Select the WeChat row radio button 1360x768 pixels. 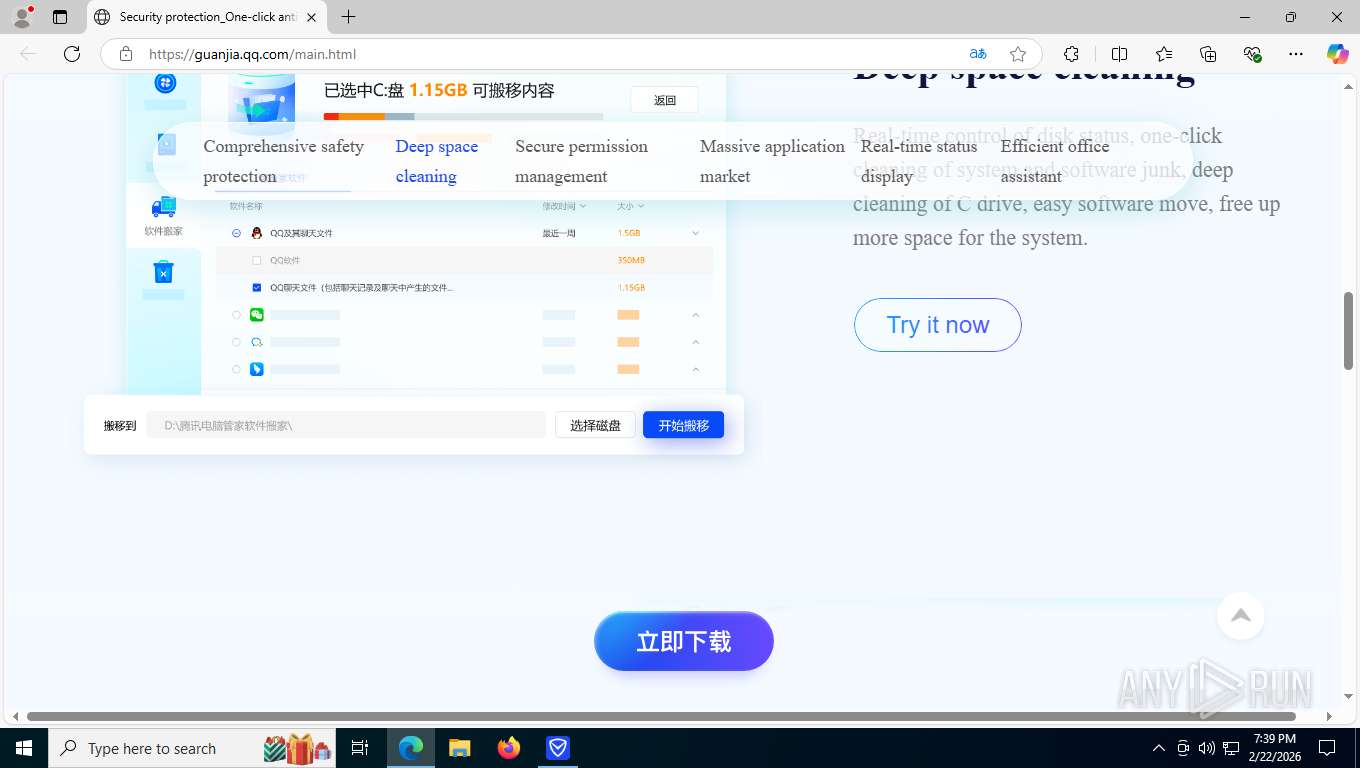(x=236, y=315)
